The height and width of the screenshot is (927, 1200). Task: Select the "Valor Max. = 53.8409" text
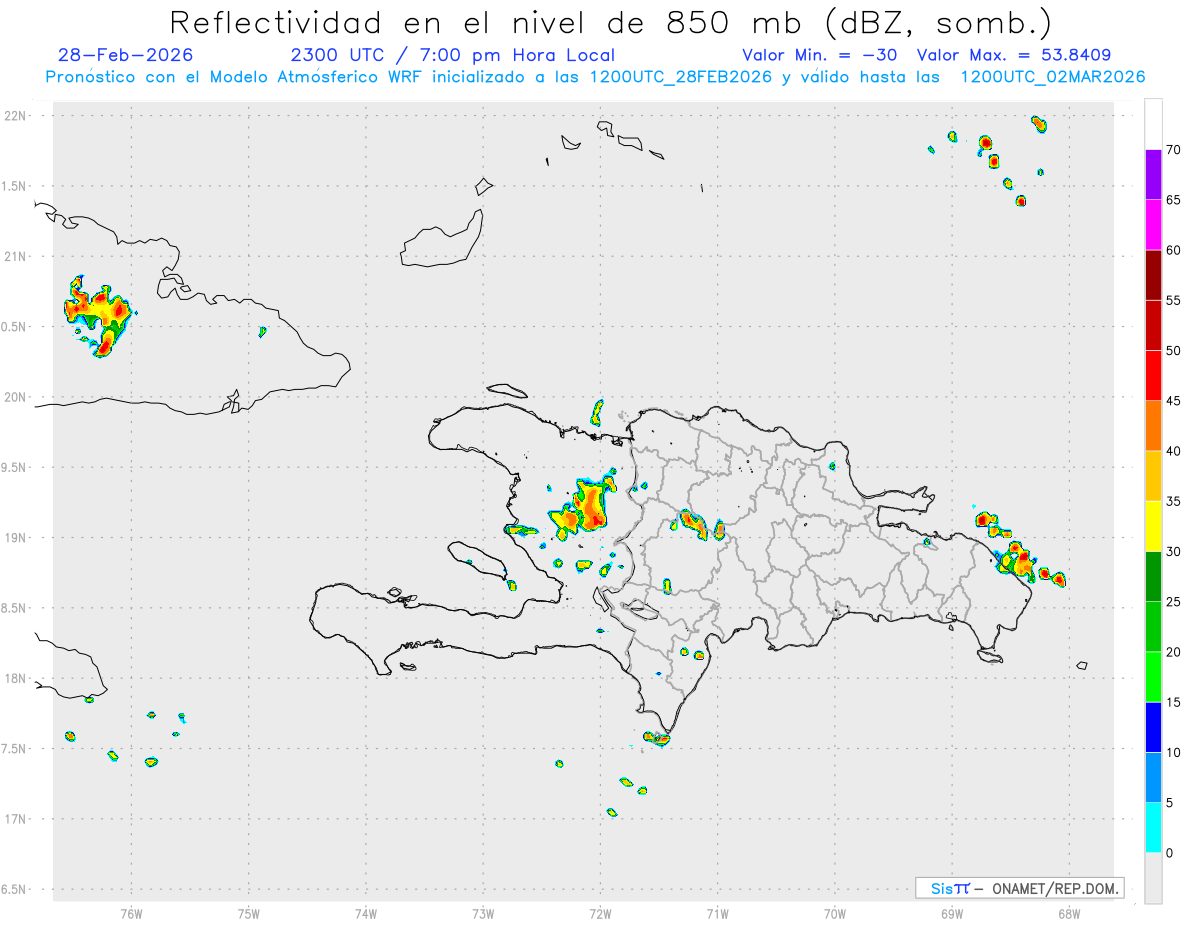tap(1014, 55)
